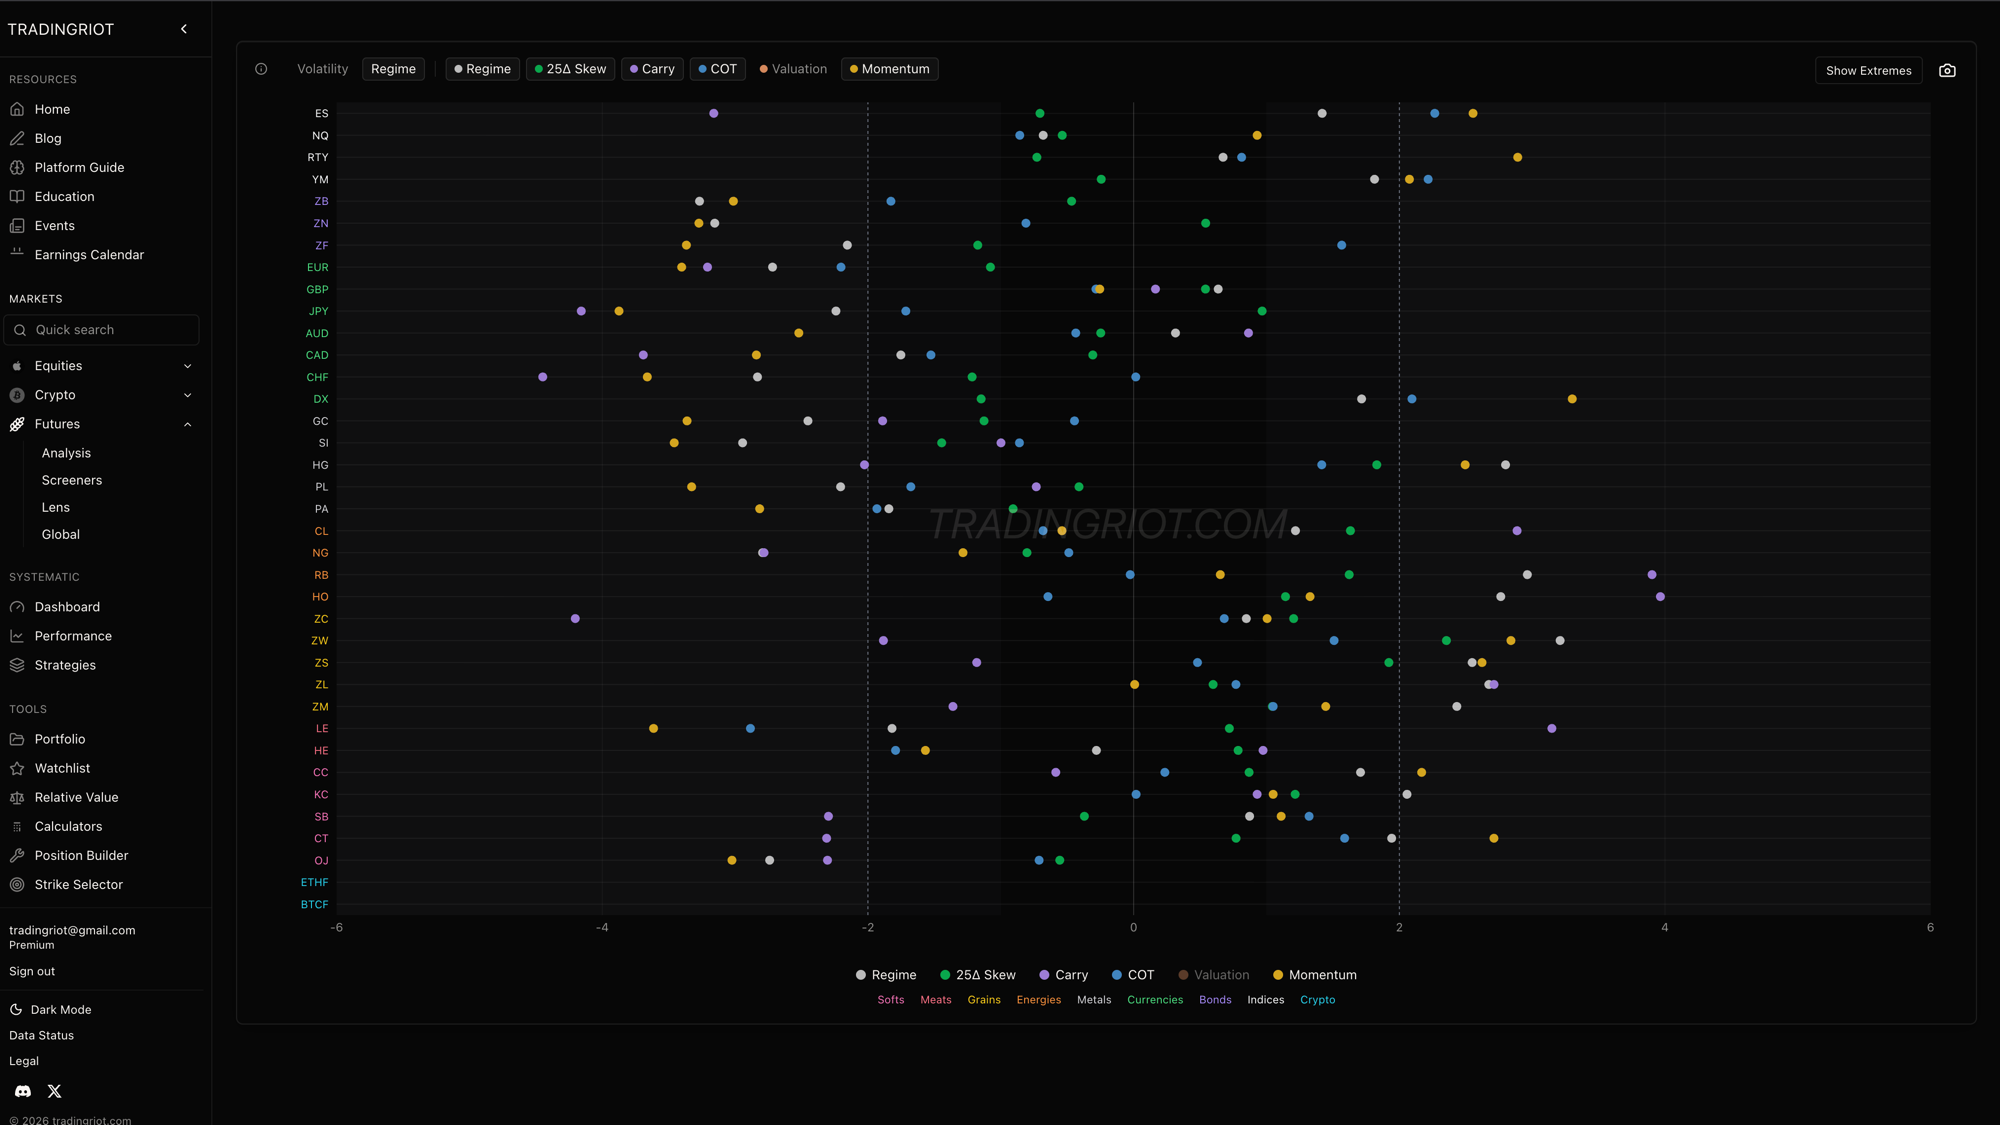Open Futures Lens submenu item
This screenshot has height=1125, width=2000.
[x=56, y=507]
